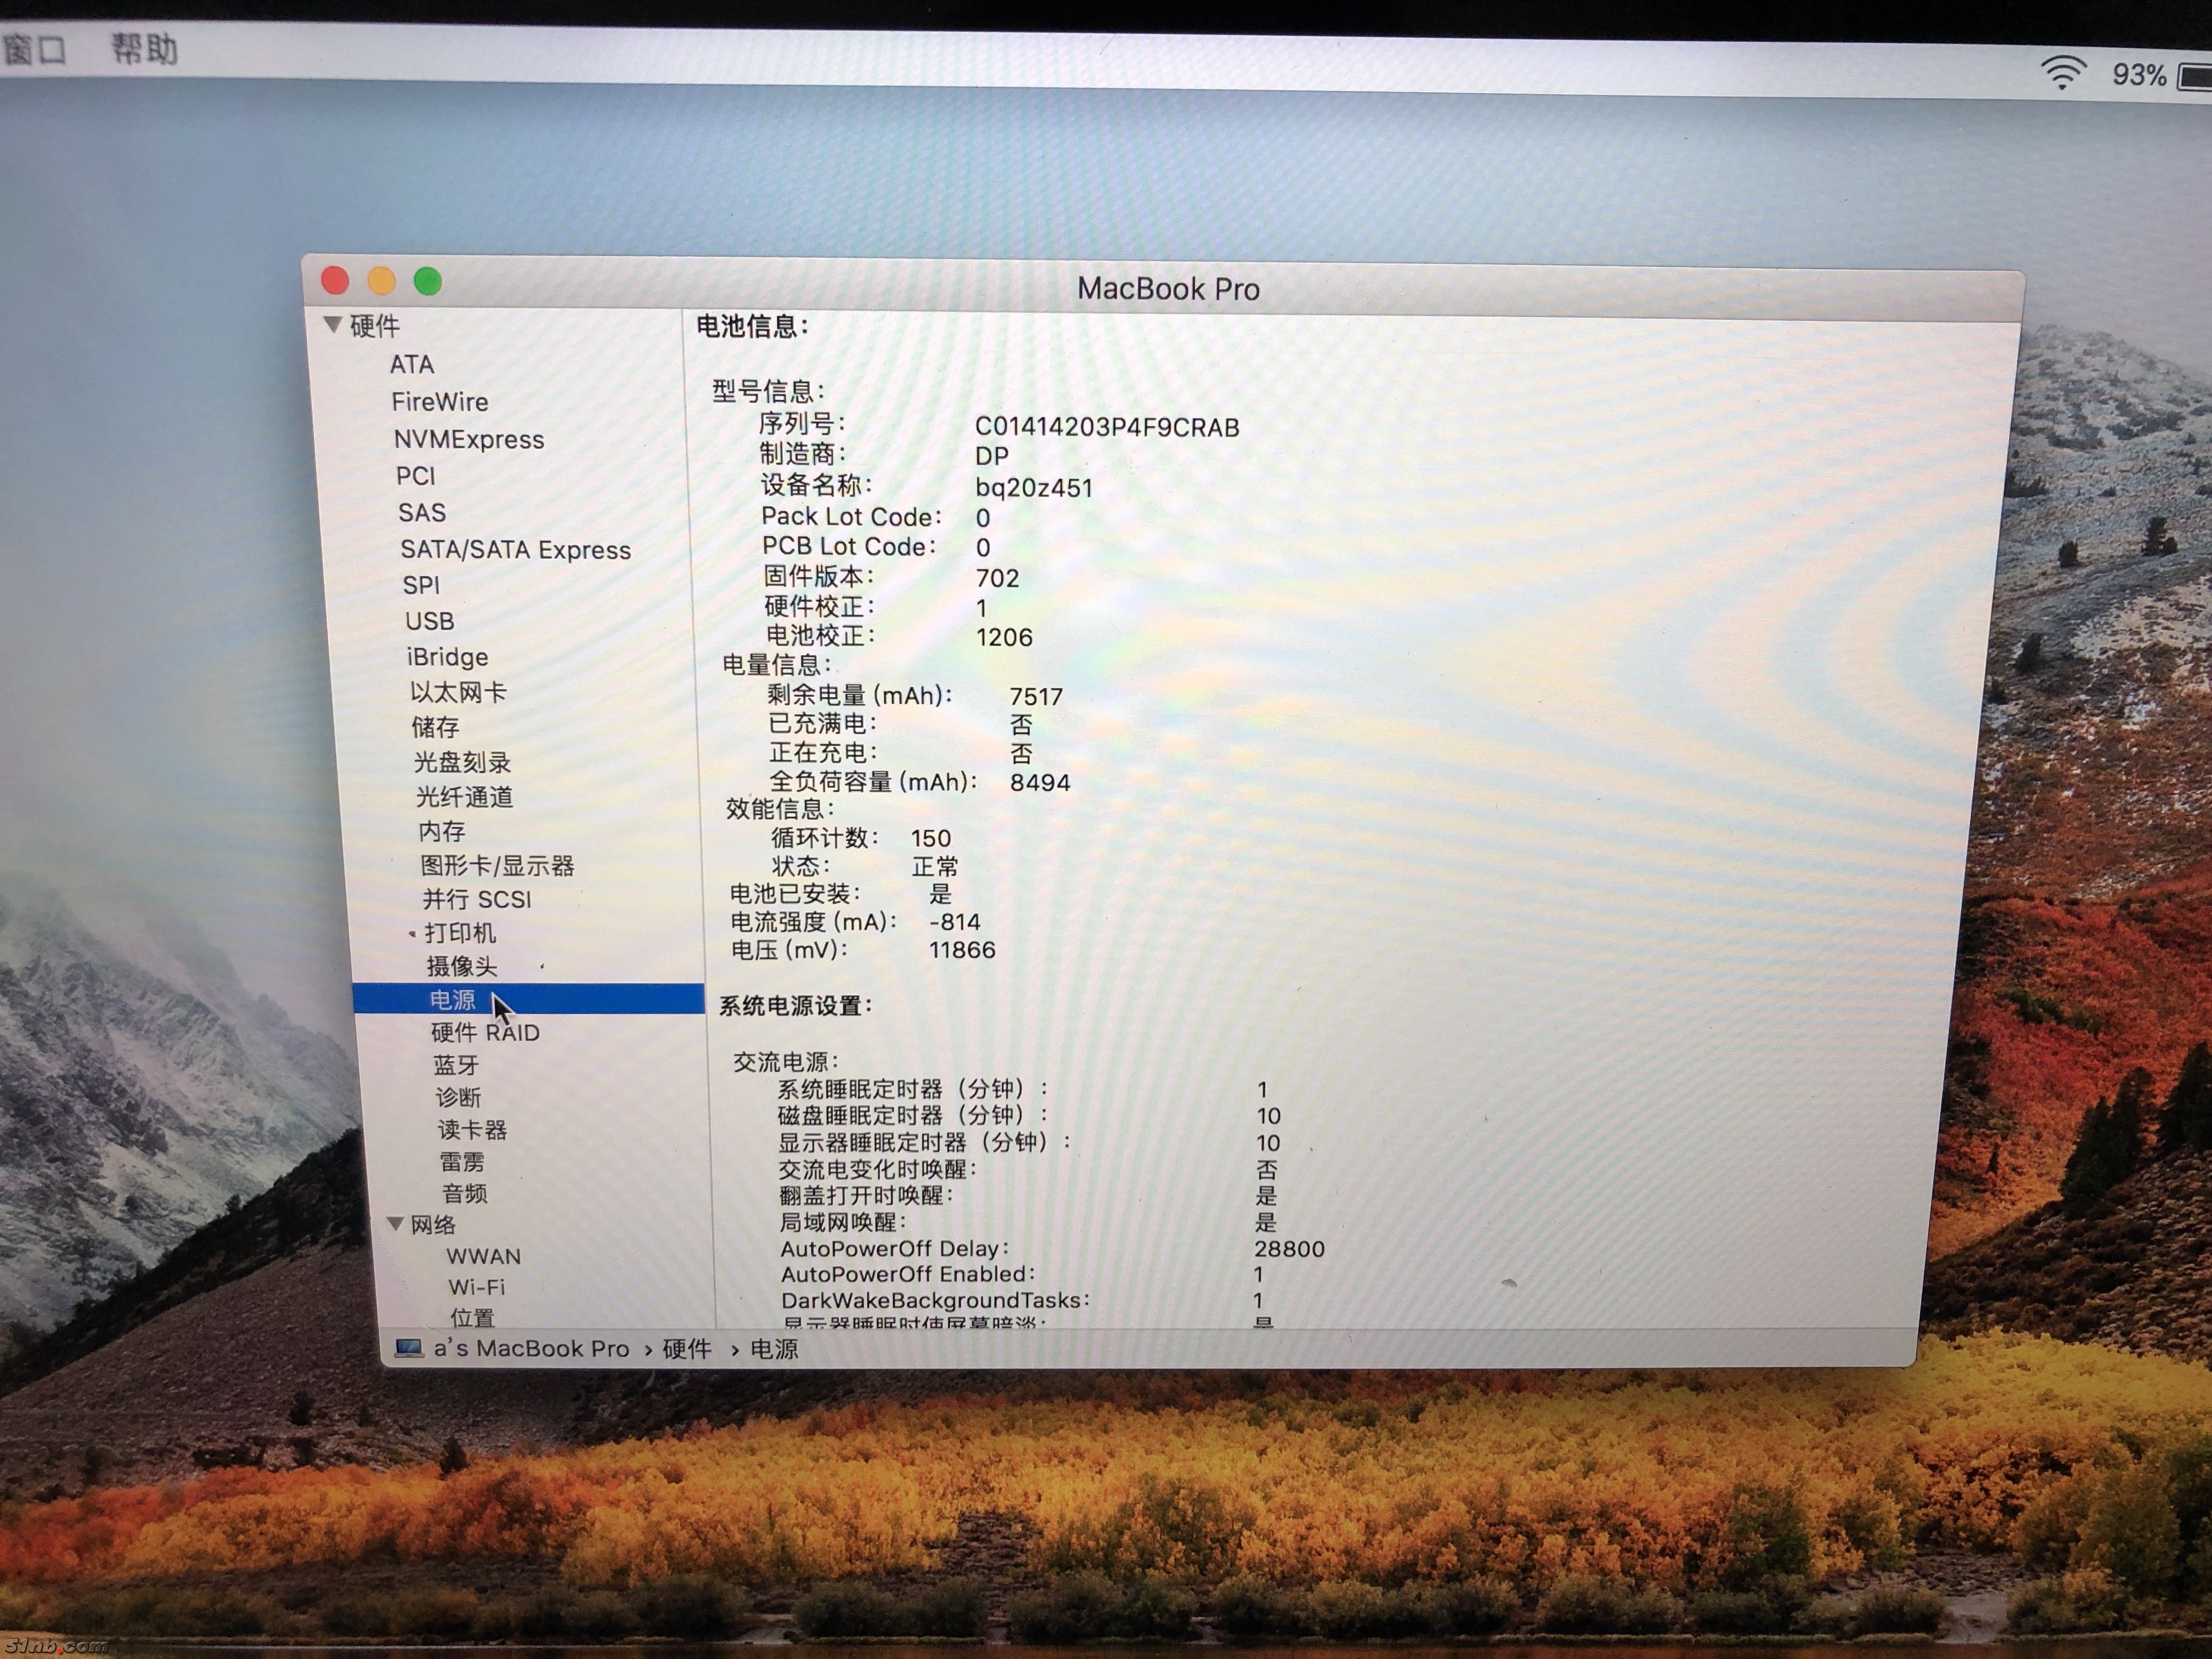Click 硬件 in the bottom path bar

pyautogui.click(x=687, y=1348)
